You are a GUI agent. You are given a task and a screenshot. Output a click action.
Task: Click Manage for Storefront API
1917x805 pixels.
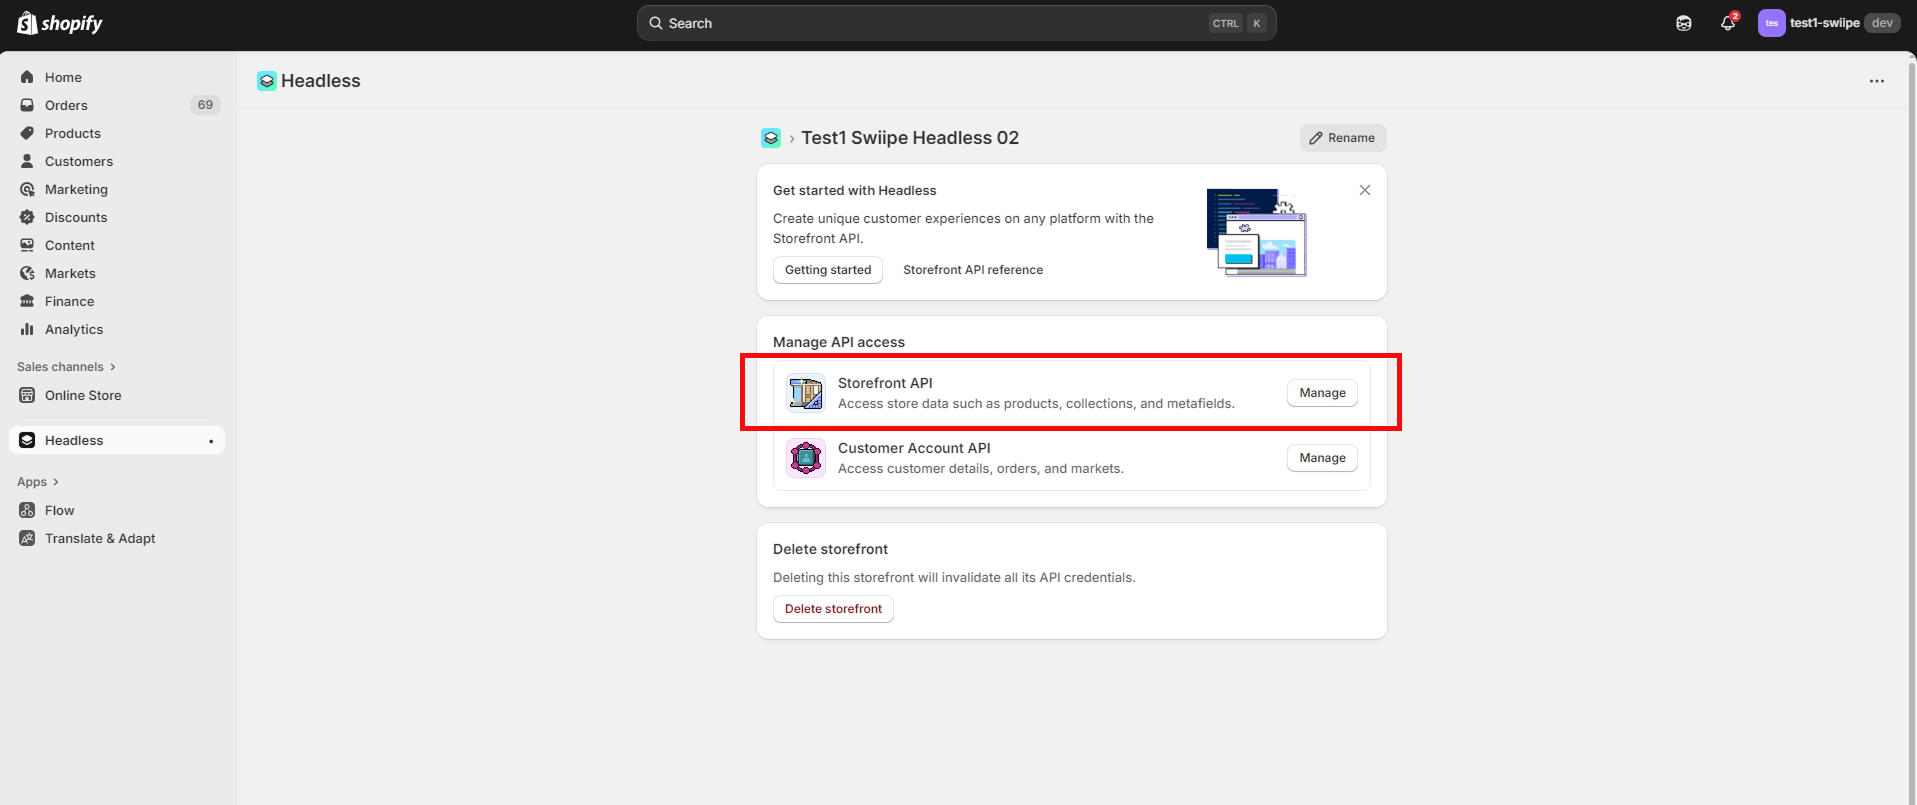[x=1321, y=393]
